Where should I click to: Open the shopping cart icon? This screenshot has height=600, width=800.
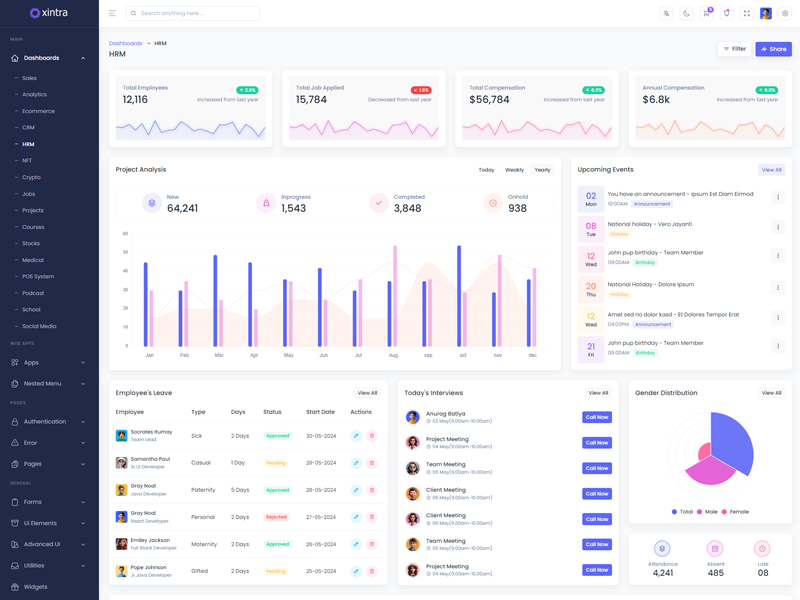click(x=706, y=14)
